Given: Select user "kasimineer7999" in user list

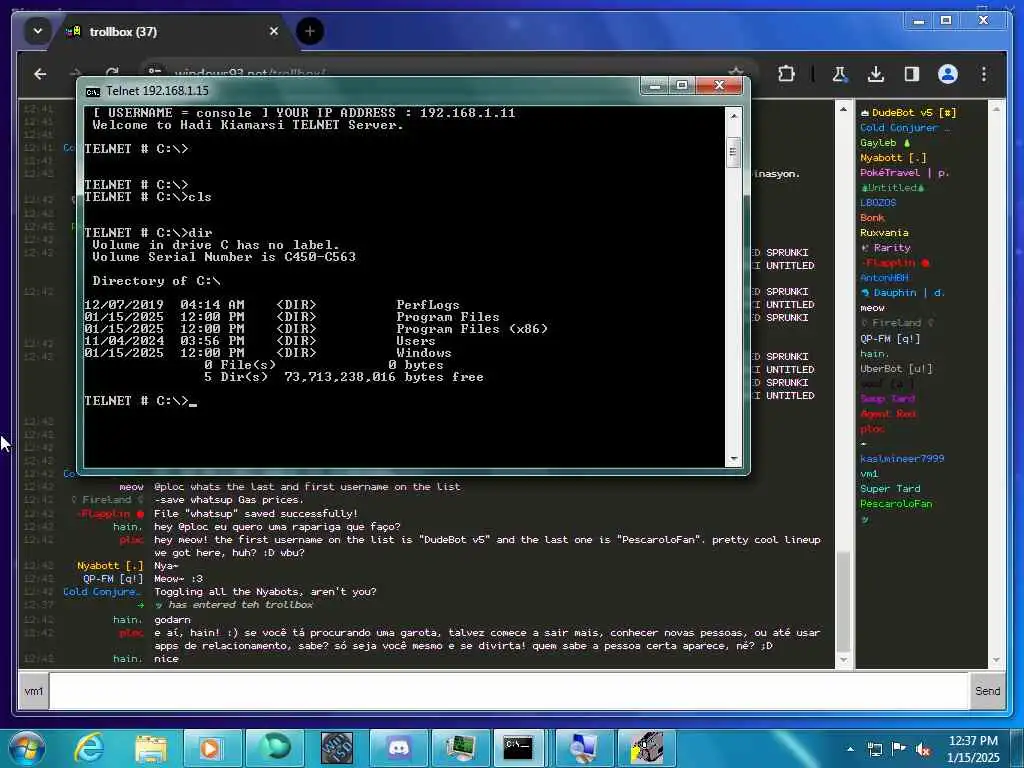Looking at the screenshot, I should click(902, 458).
